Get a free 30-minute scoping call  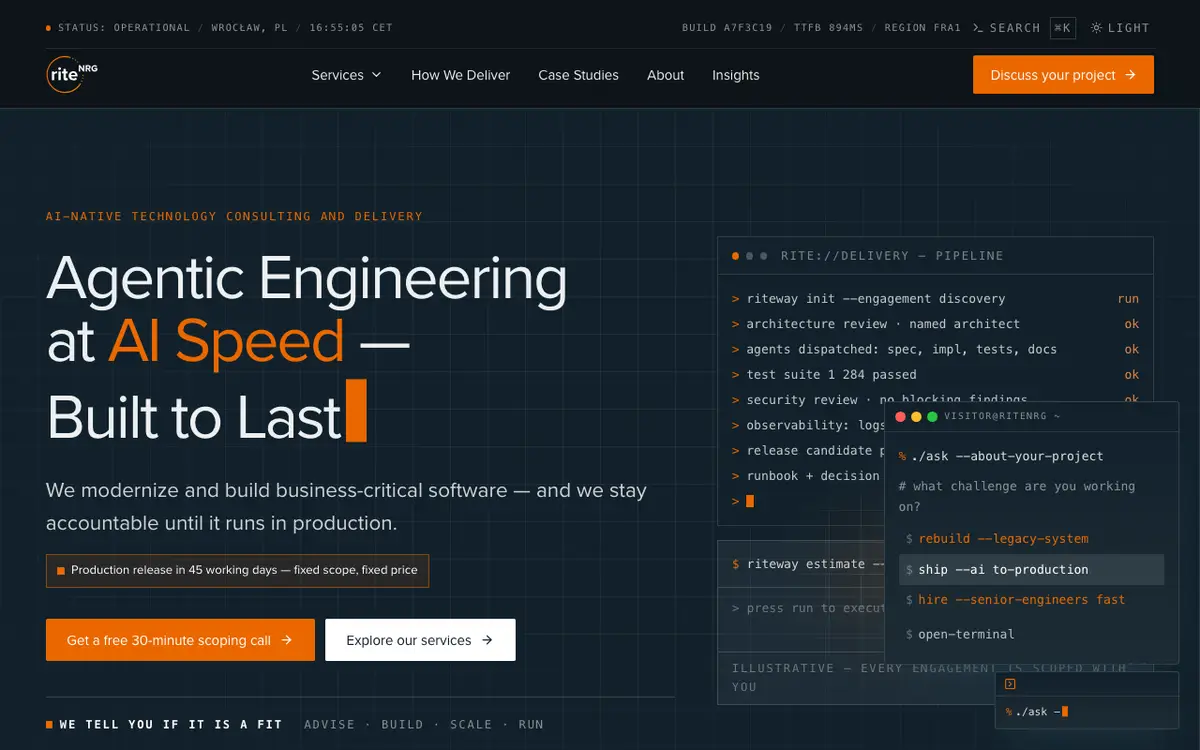click(x=180, y=640)
